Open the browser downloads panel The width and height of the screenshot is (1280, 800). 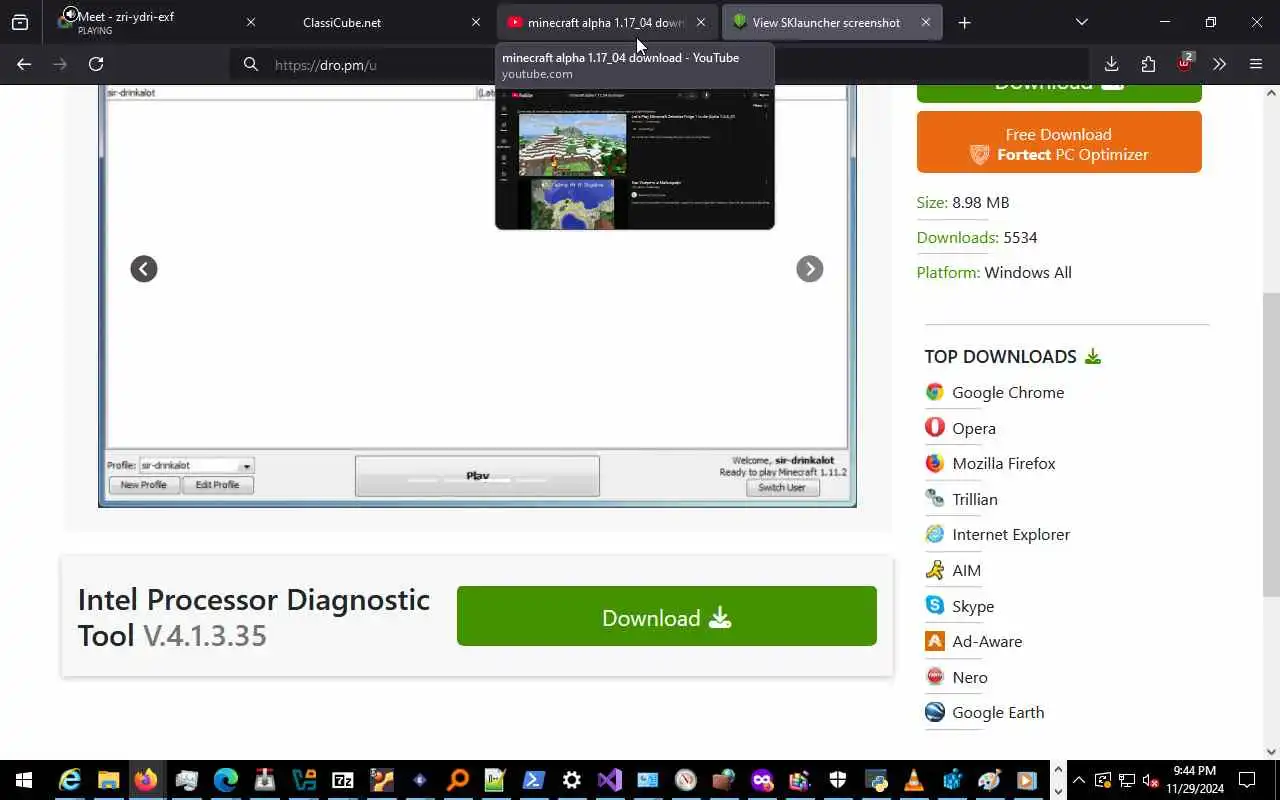point(1111,64)
